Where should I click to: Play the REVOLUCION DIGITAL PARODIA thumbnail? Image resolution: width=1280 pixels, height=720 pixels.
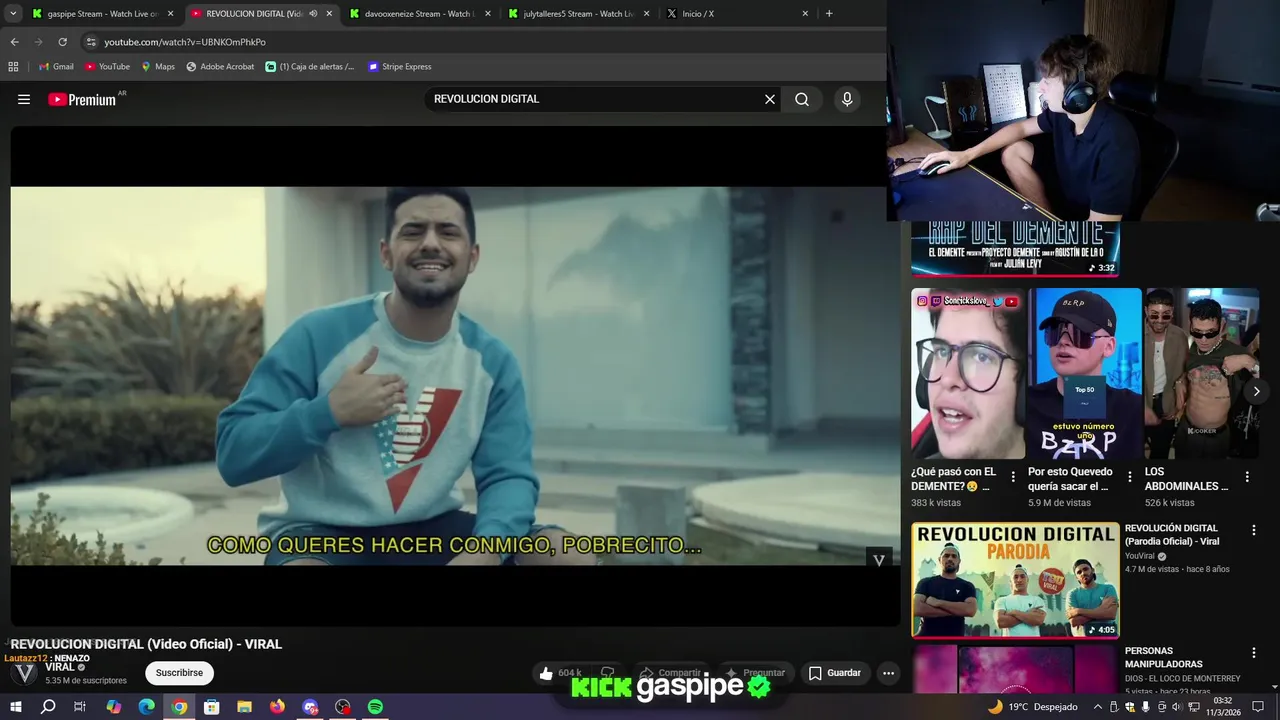pyautogui.click(x=1015, y=580)
